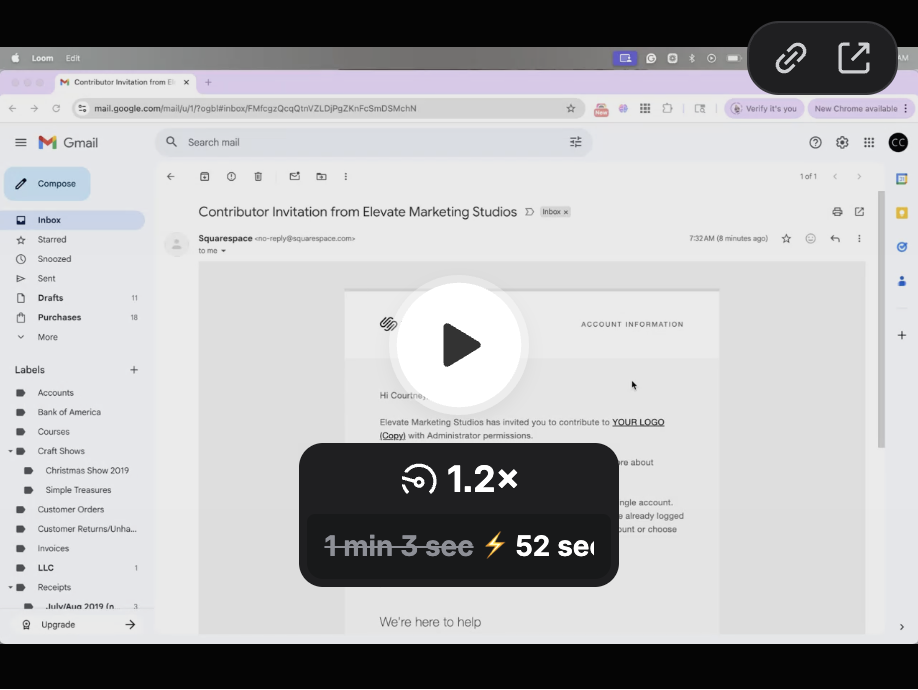Reply to the email
The height and width of the screenshot is (690, 918).
coord(835,239)
